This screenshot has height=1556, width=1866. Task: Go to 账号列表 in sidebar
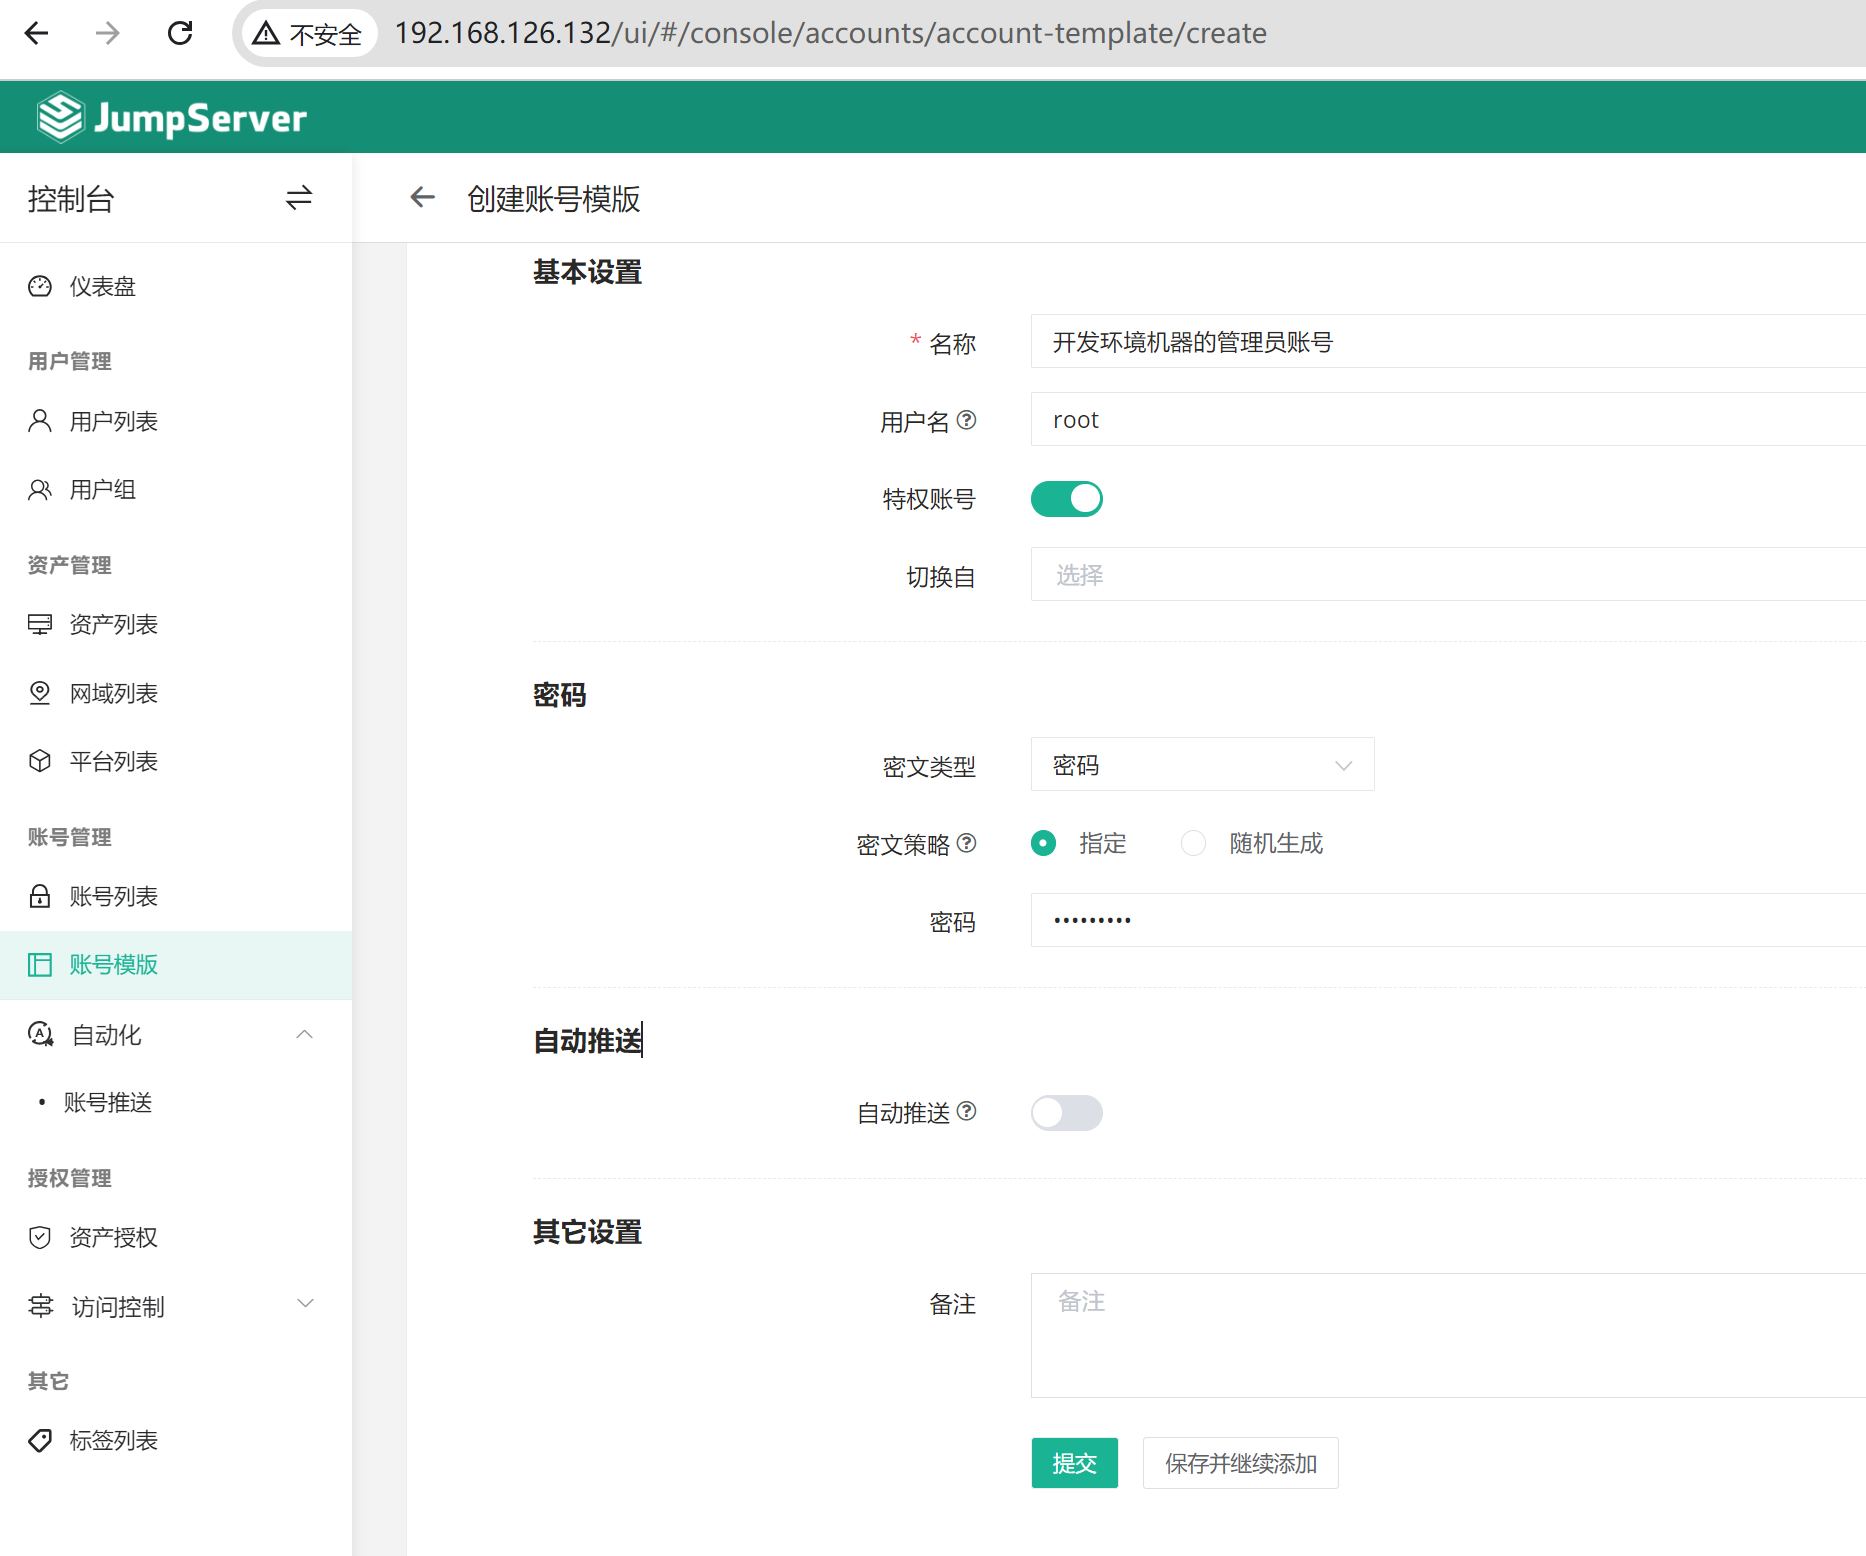tap(113, 897)
